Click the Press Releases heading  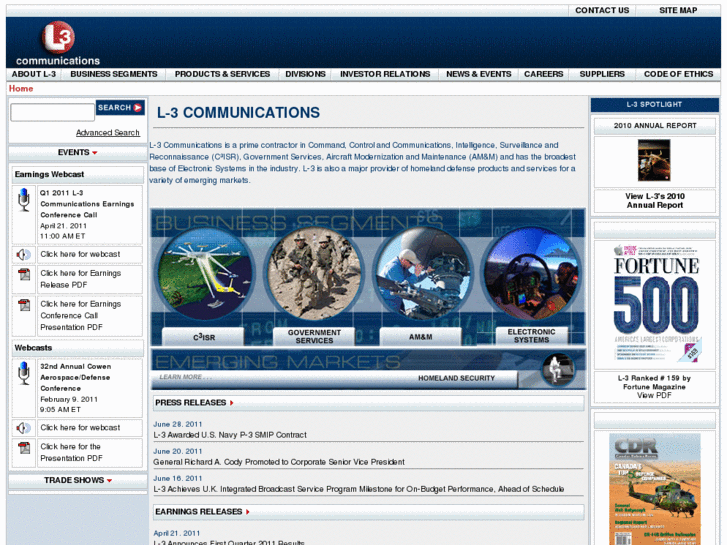(191, 403)
